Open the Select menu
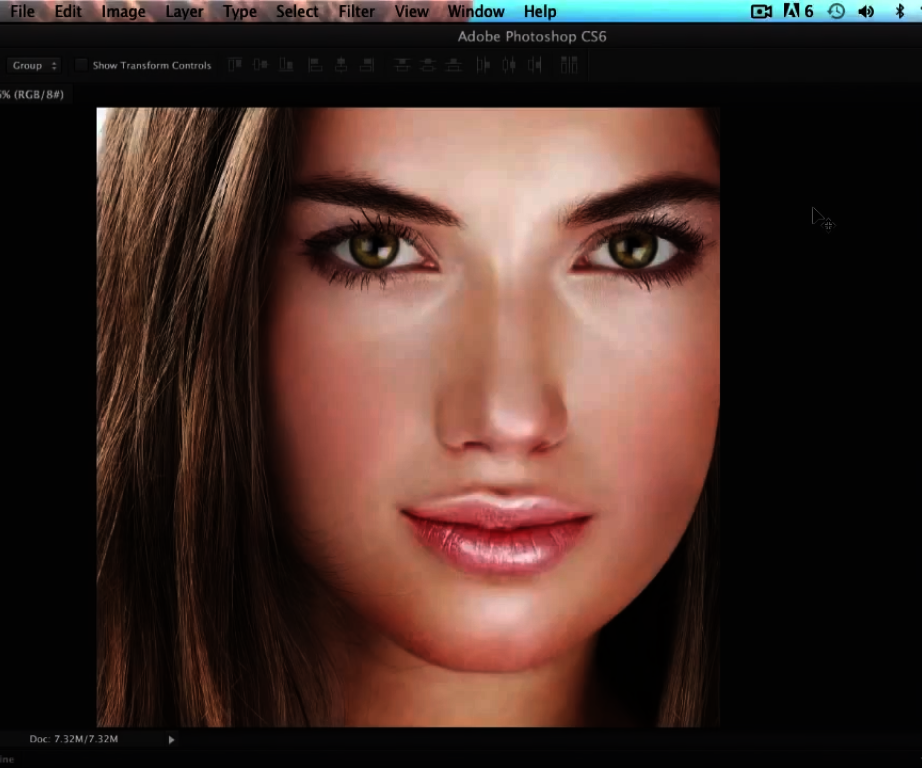 tap(297, 11)
